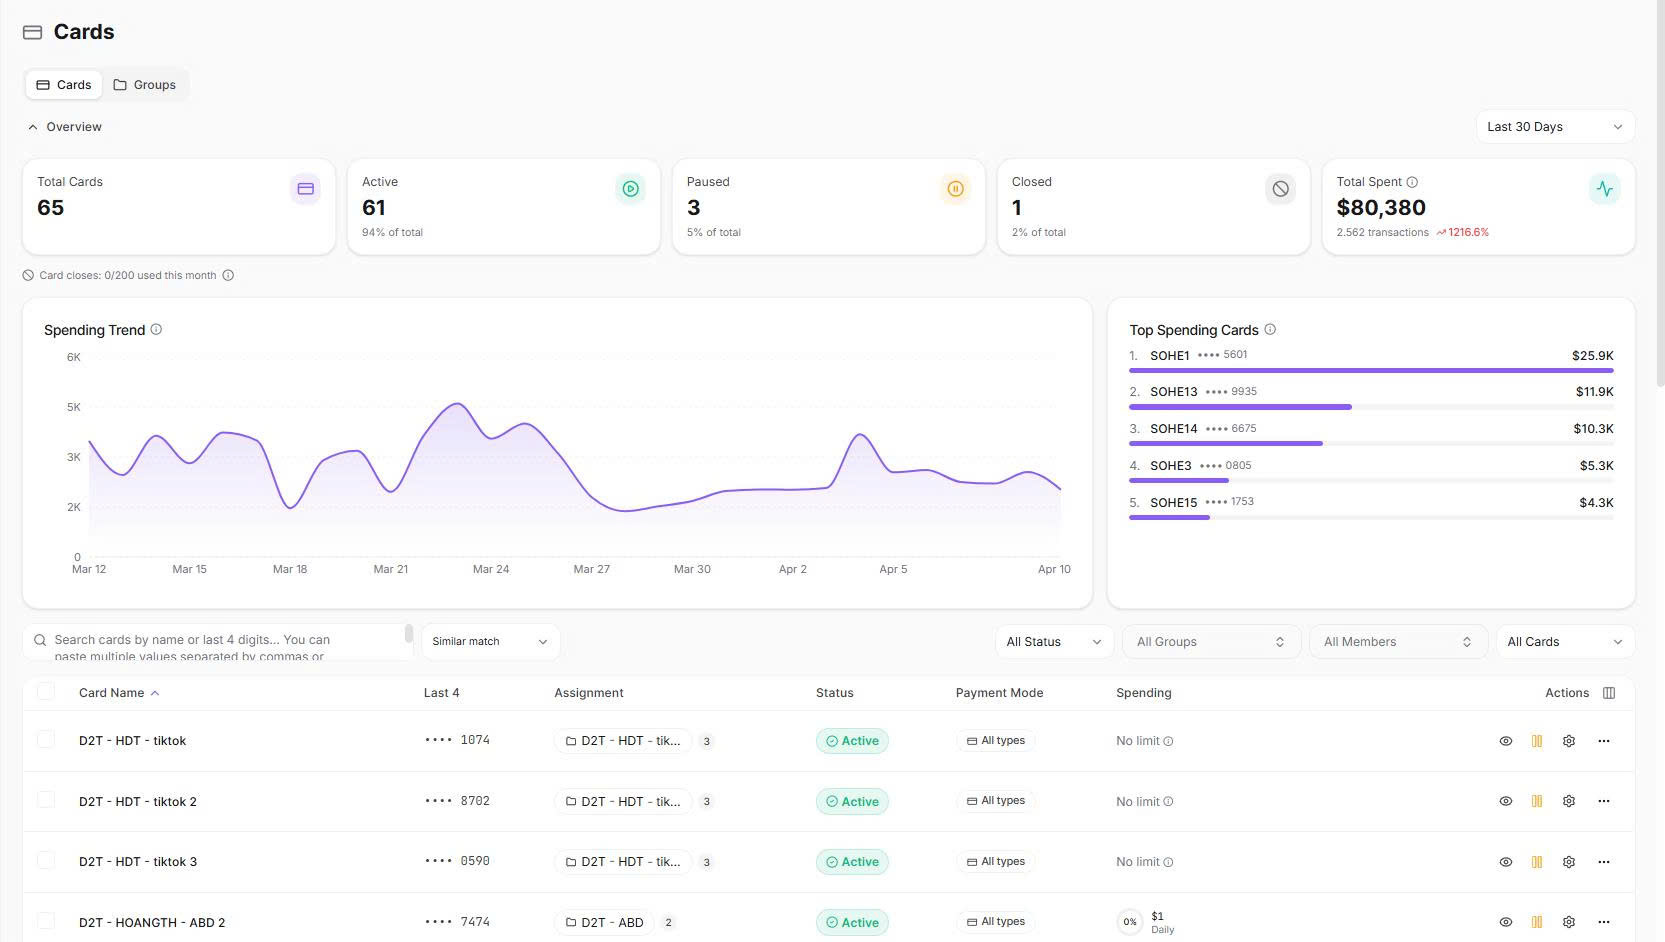Collapse the Overview section
This screenshot has height=942, width=1665.
point(64,127)
